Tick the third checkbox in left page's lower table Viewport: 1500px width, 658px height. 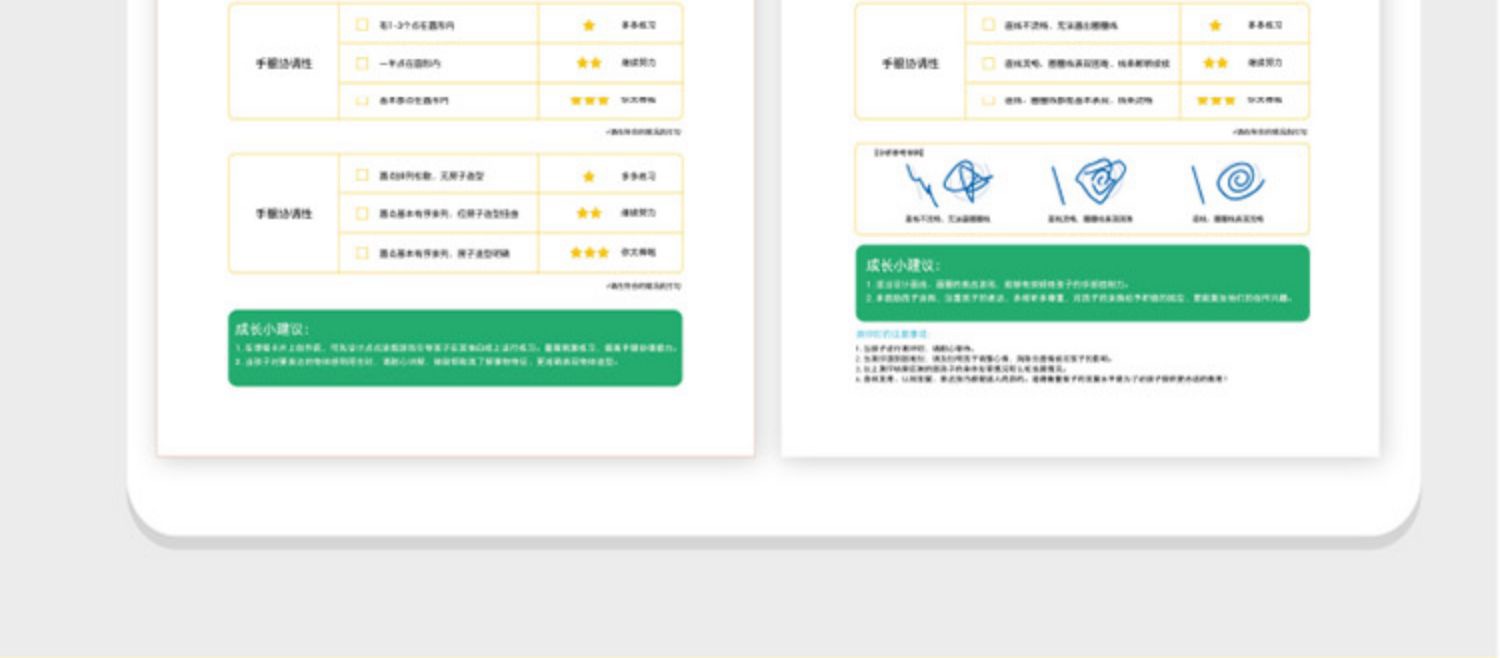pyautogui.click(x=362, y=253)
